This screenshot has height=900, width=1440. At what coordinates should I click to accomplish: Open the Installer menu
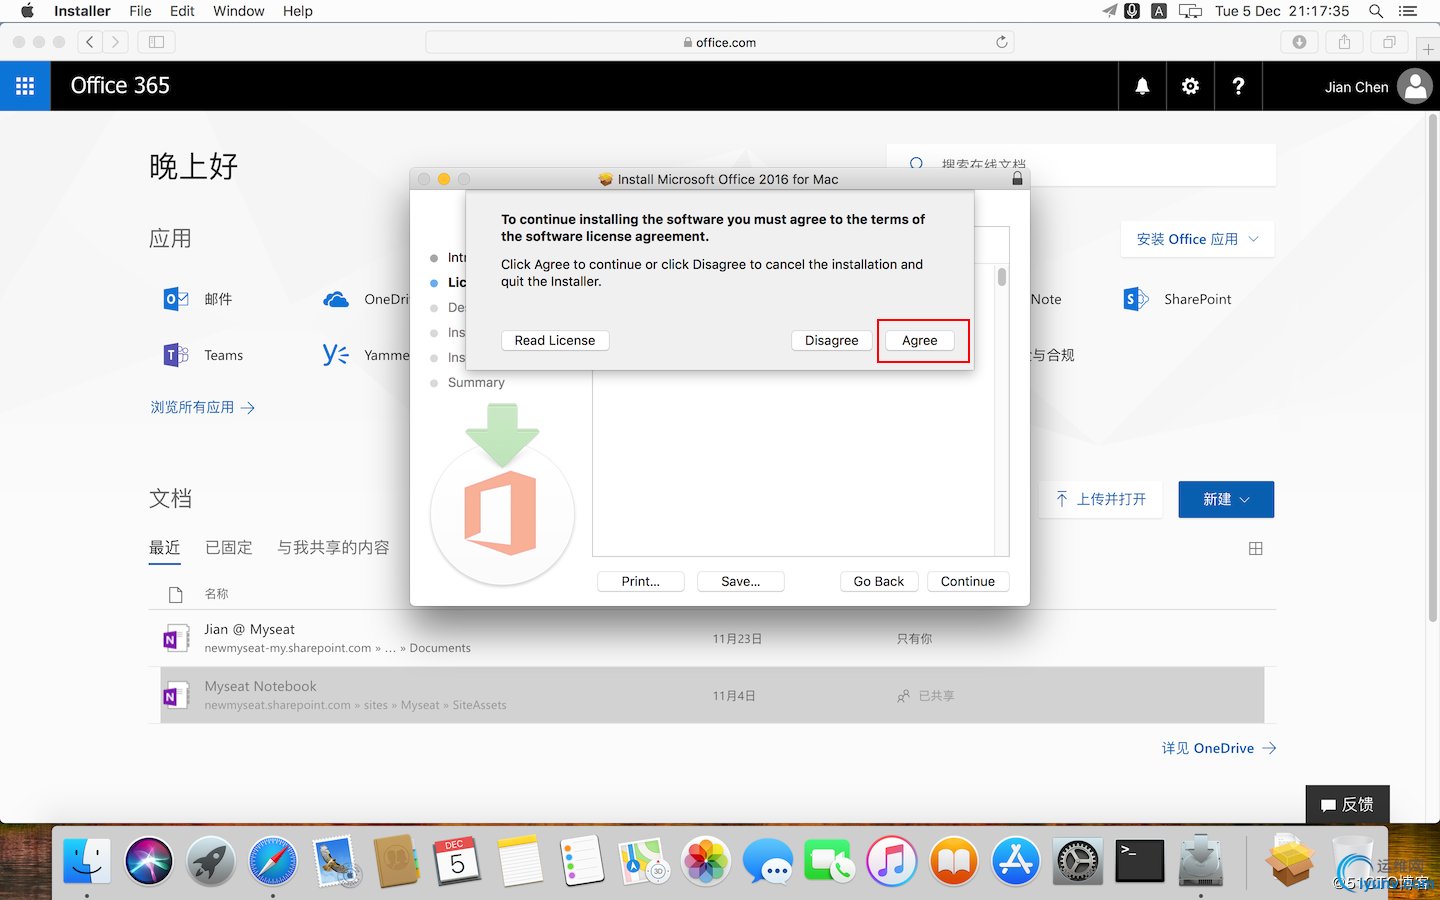pyautogui.click(x=82, y=11)
